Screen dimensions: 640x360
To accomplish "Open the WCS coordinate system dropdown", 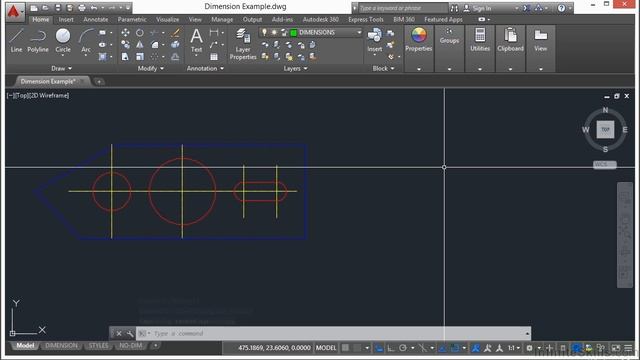I will click(x=604, y=164).
